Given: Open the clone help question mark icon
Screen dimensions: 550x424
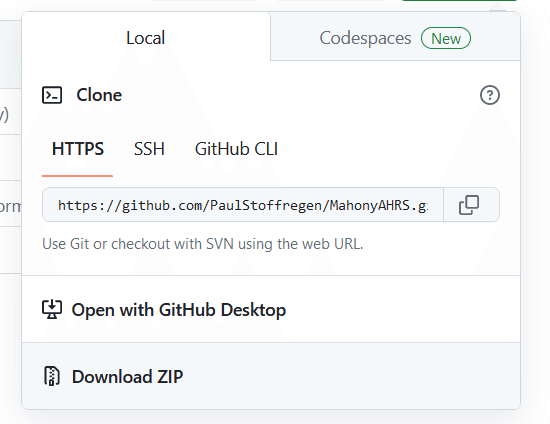Looking at the screenshot, I should tap(490, 95).
